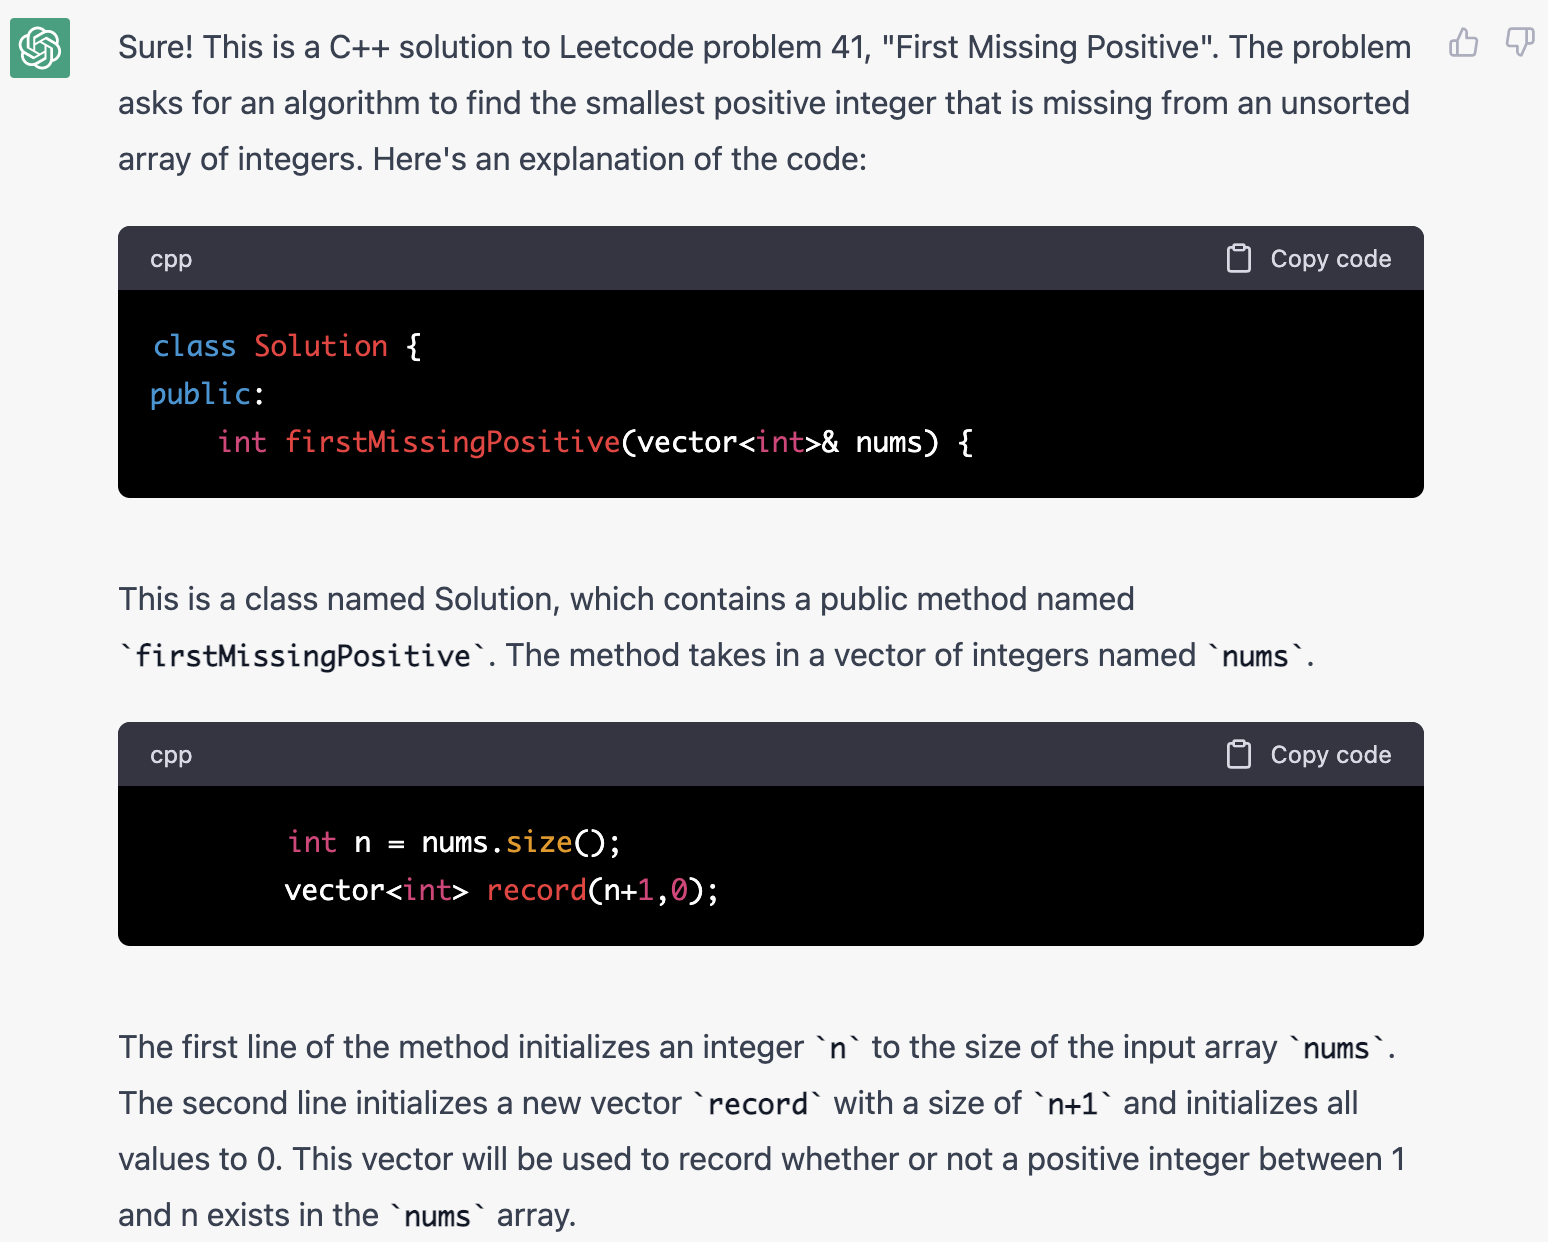The width and height of the screenshot is (1548, 1242).
Task: Click the "class Solution {" code line
Action: [287, 346]
